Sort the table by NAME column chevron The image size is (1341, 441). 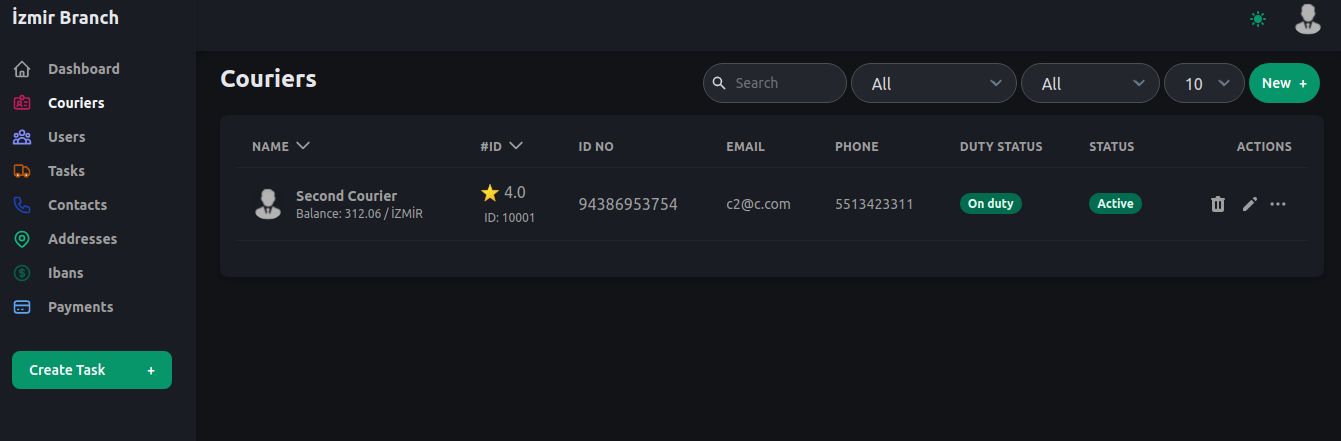303,146
